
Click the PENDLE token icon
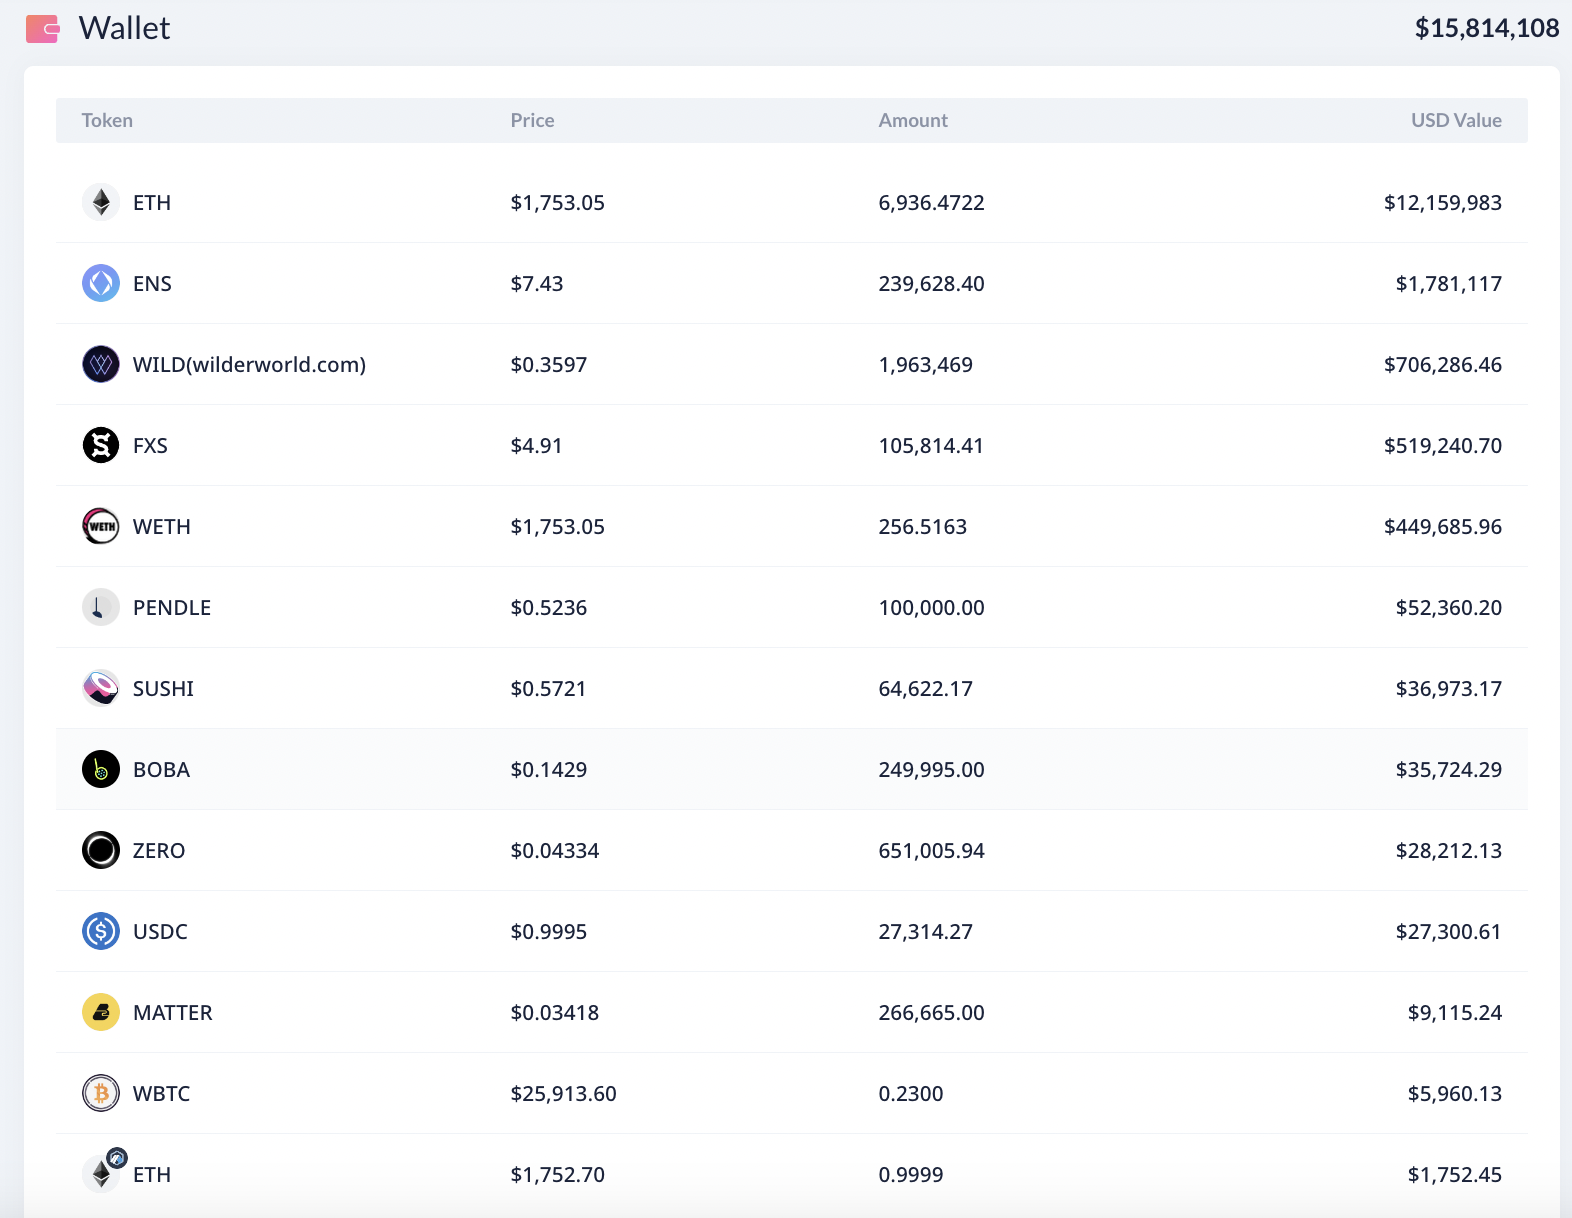pyautogui.click(x=101, y=607)
